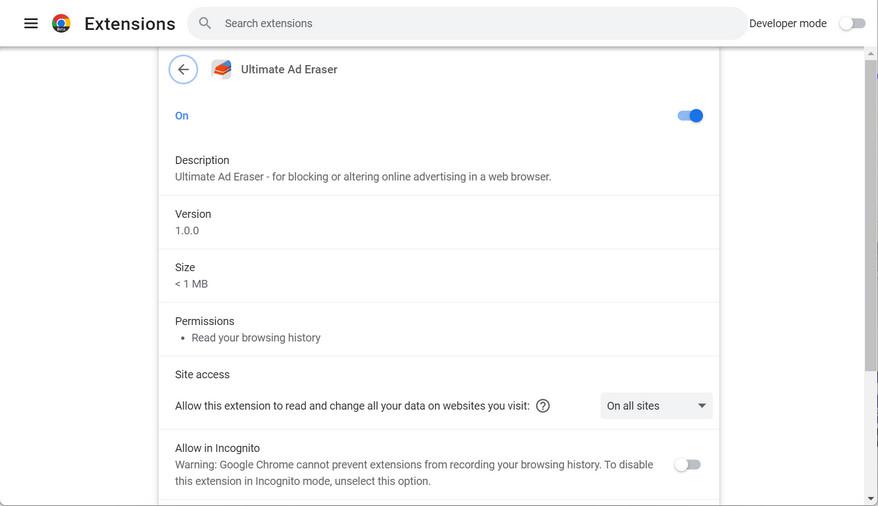This screenshot has width=878, height=506.
Task: Click the Chrome logo icon
Action: coord(61,23)
